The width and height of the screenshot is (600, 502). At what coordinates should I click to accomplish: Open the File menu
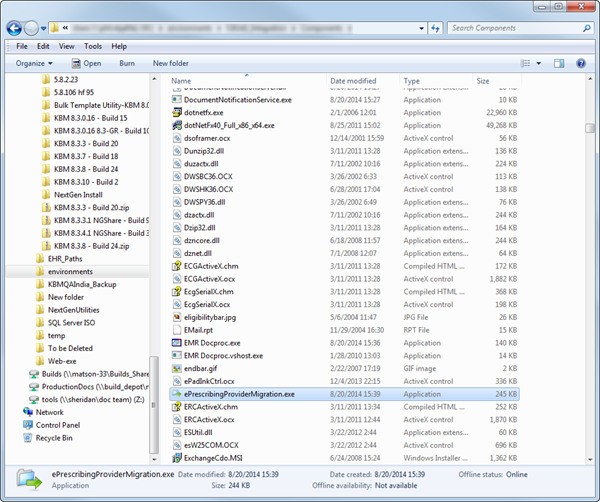click(x=22, y=46)
